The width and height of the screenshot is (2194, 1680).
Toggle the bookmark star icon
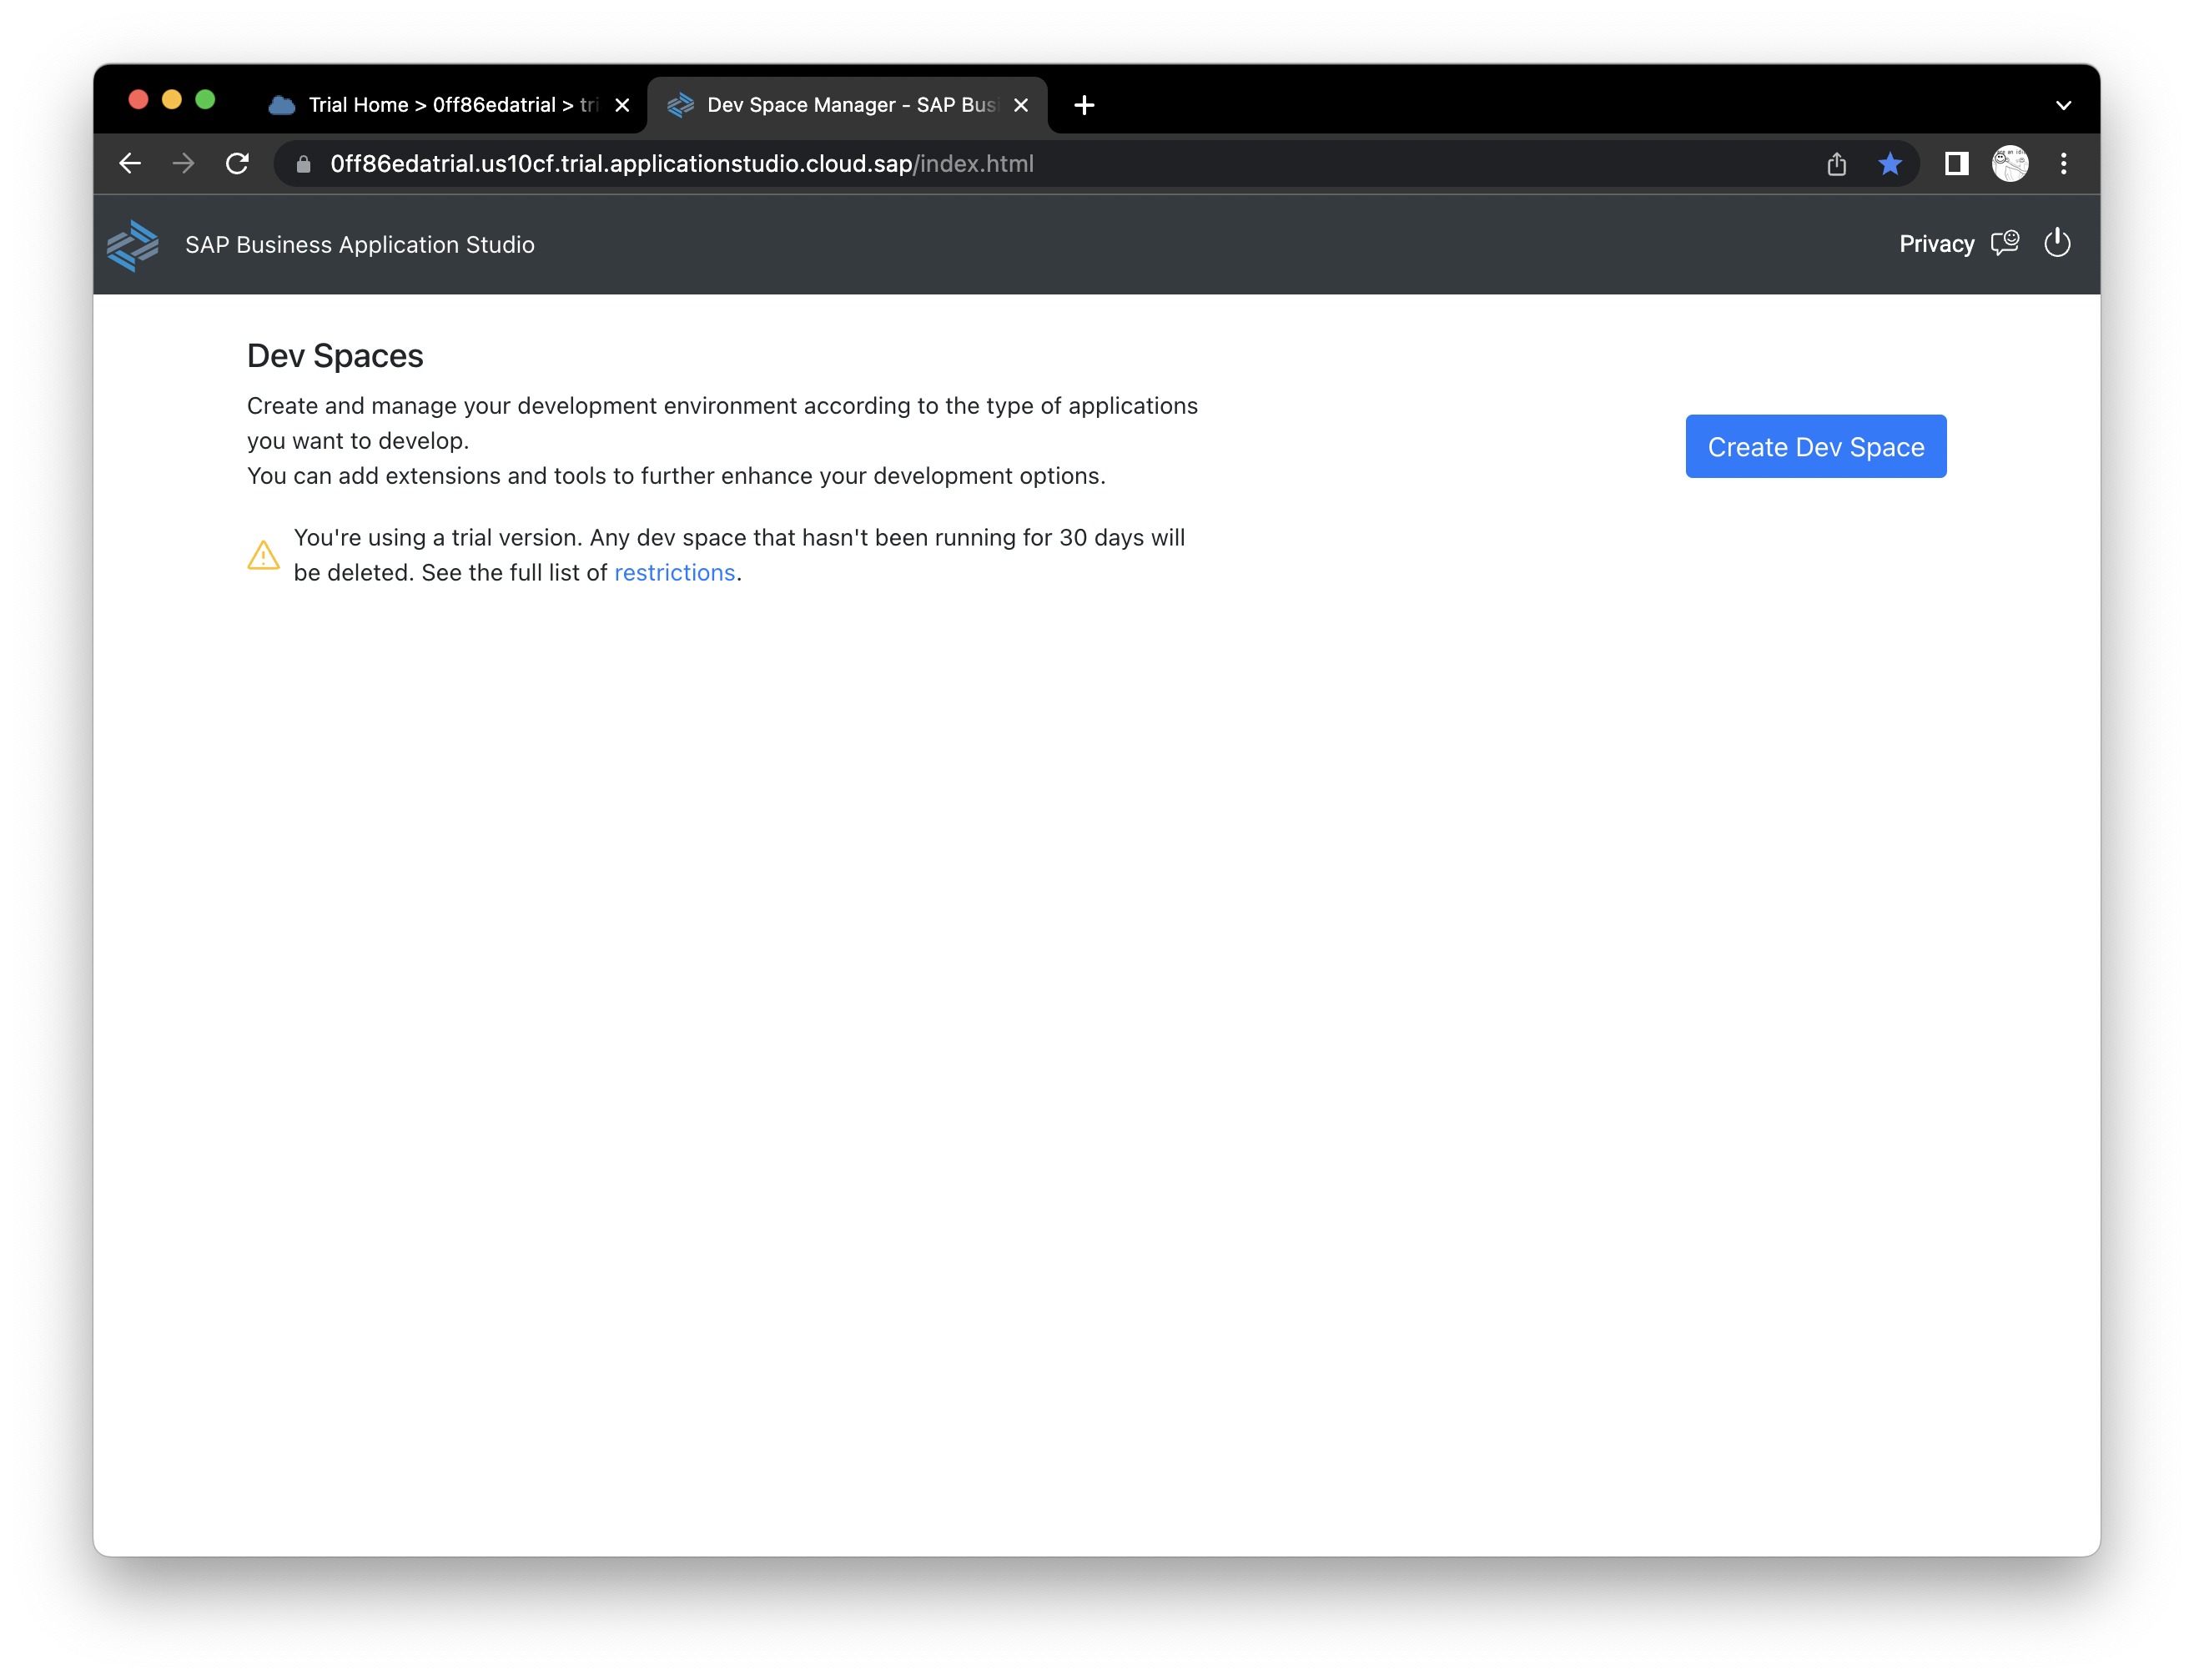[1889, 164]
